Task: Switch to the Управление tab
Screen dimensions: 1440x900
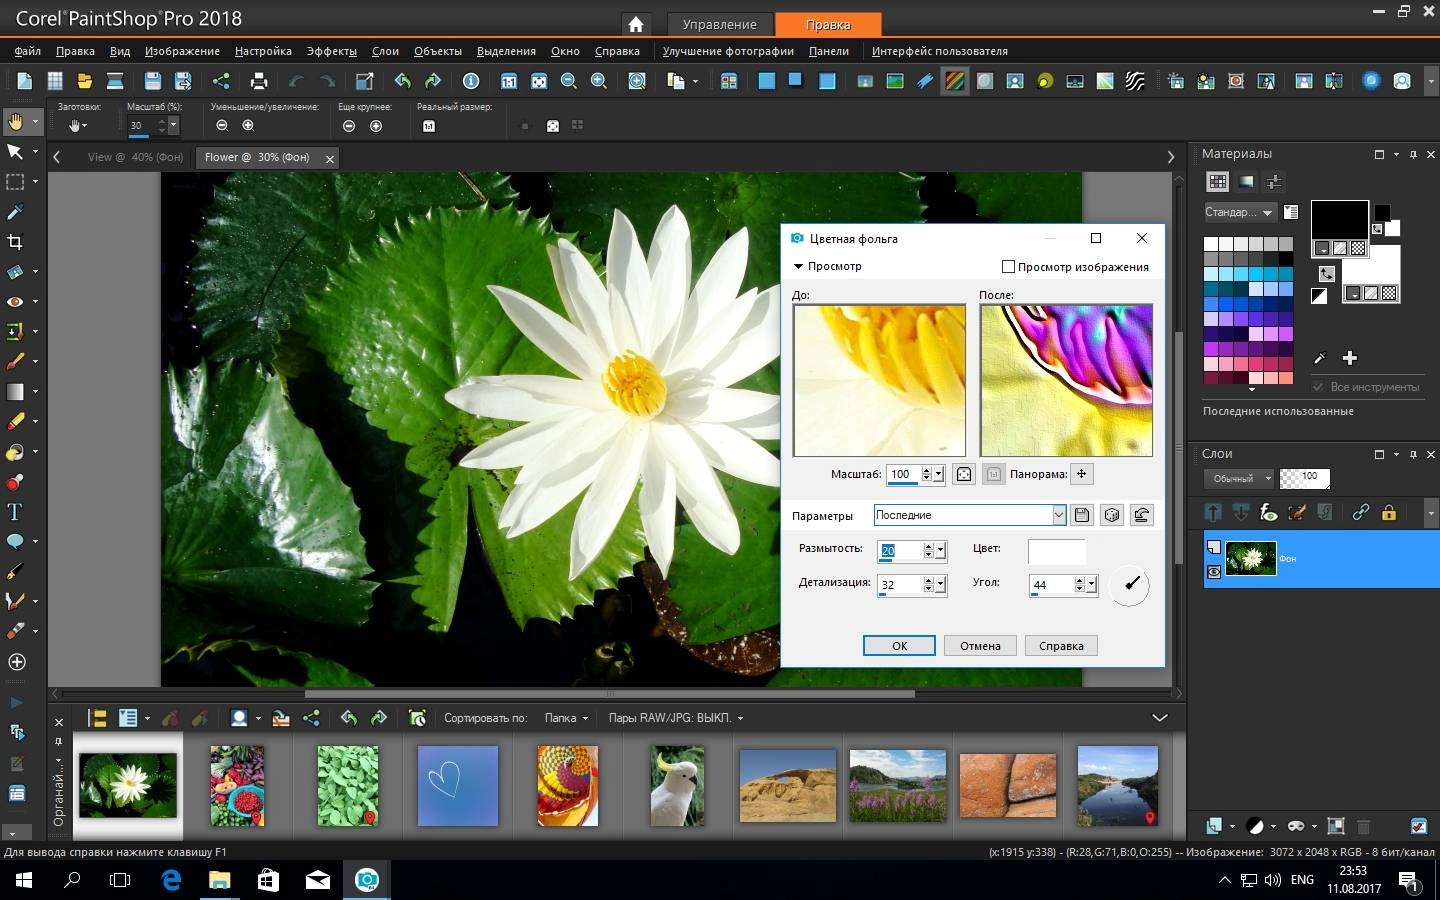Action: coord(720,25)
